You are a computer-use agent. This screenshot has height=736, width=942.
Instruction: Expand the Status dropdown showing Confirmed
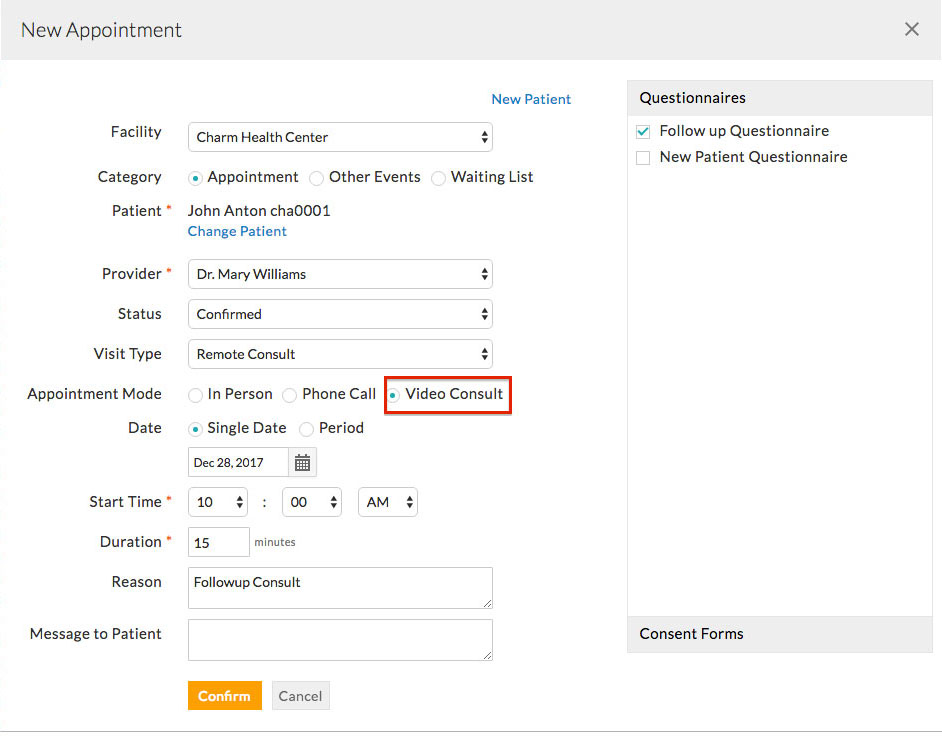point(340,314)
